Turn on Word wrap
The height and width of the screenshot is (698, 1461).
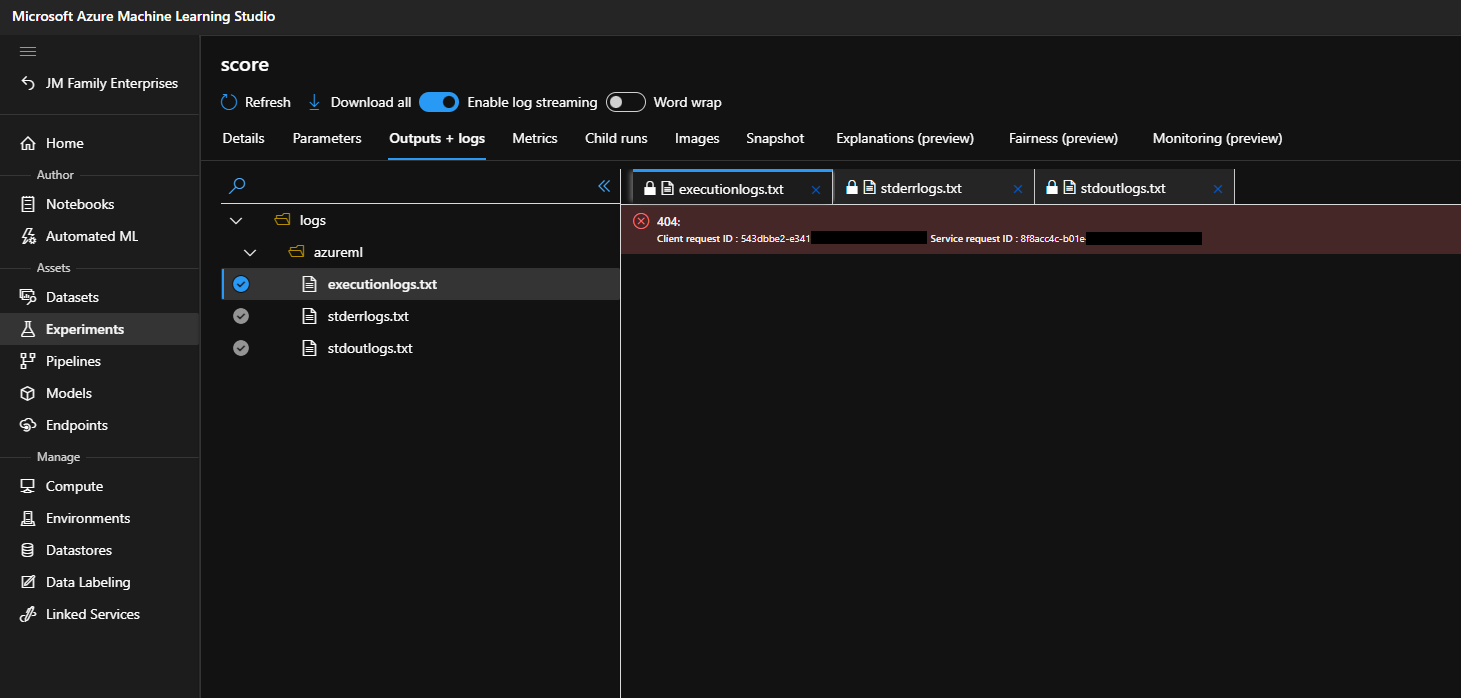click(x=625, y=101)
